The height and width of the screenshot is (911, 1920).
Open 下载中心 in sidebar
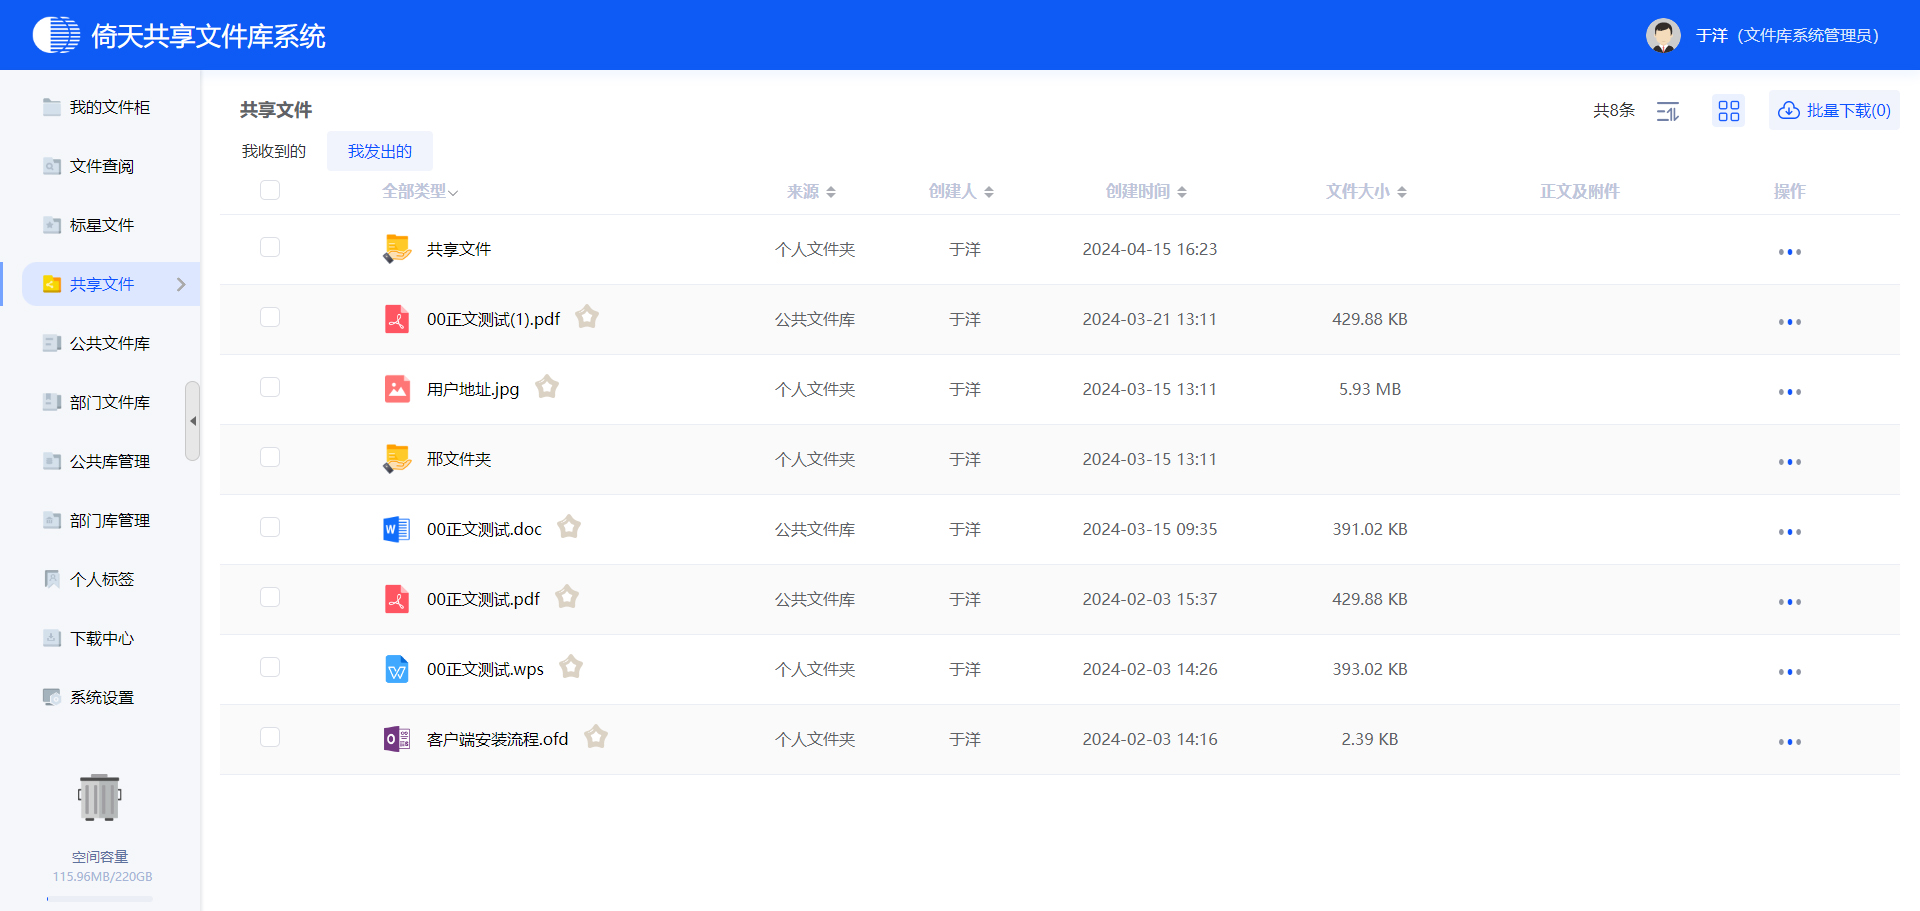pos(102,638)
